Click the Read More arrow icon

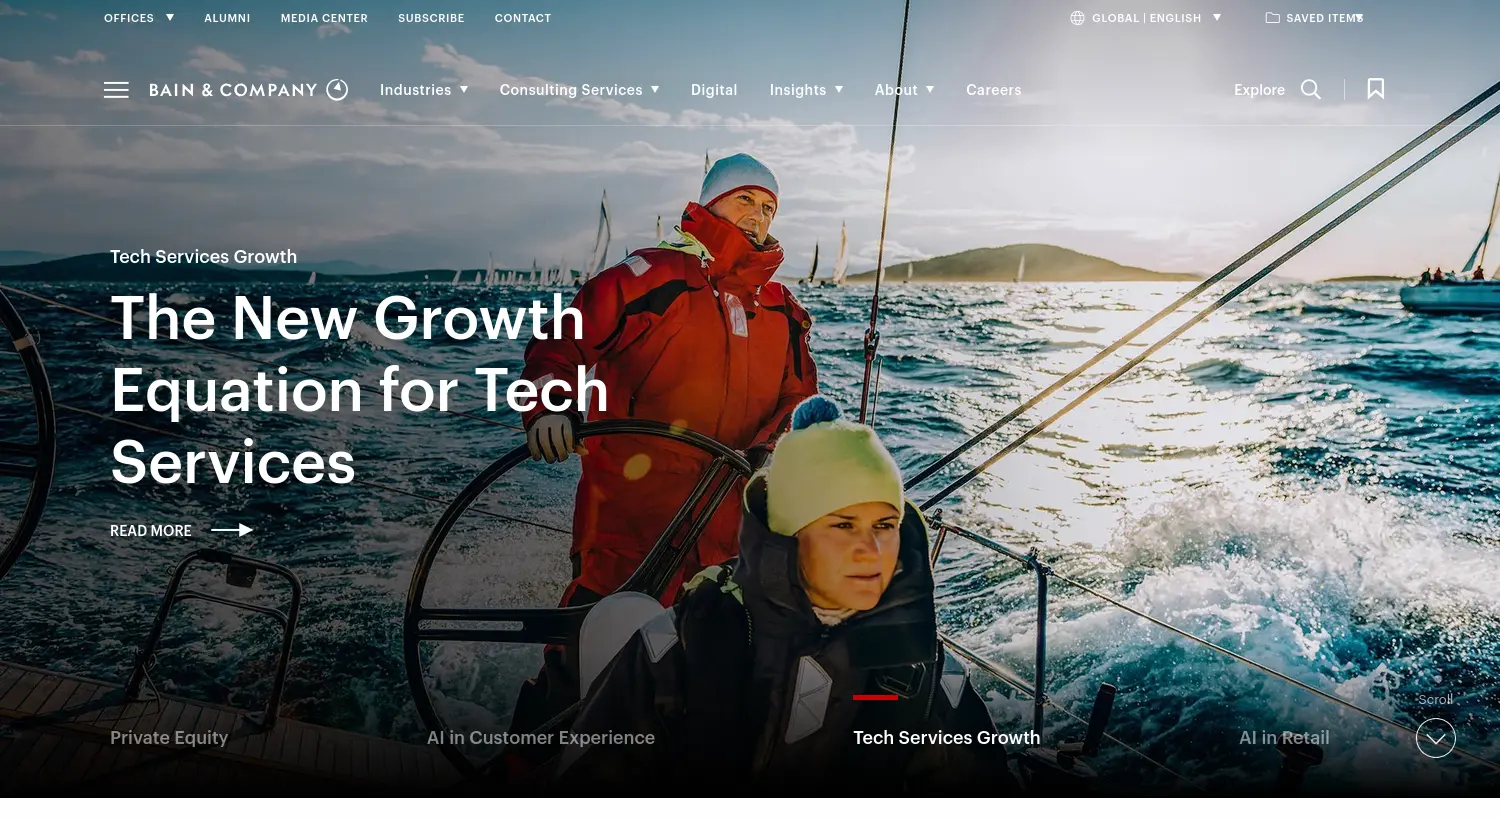232,530
